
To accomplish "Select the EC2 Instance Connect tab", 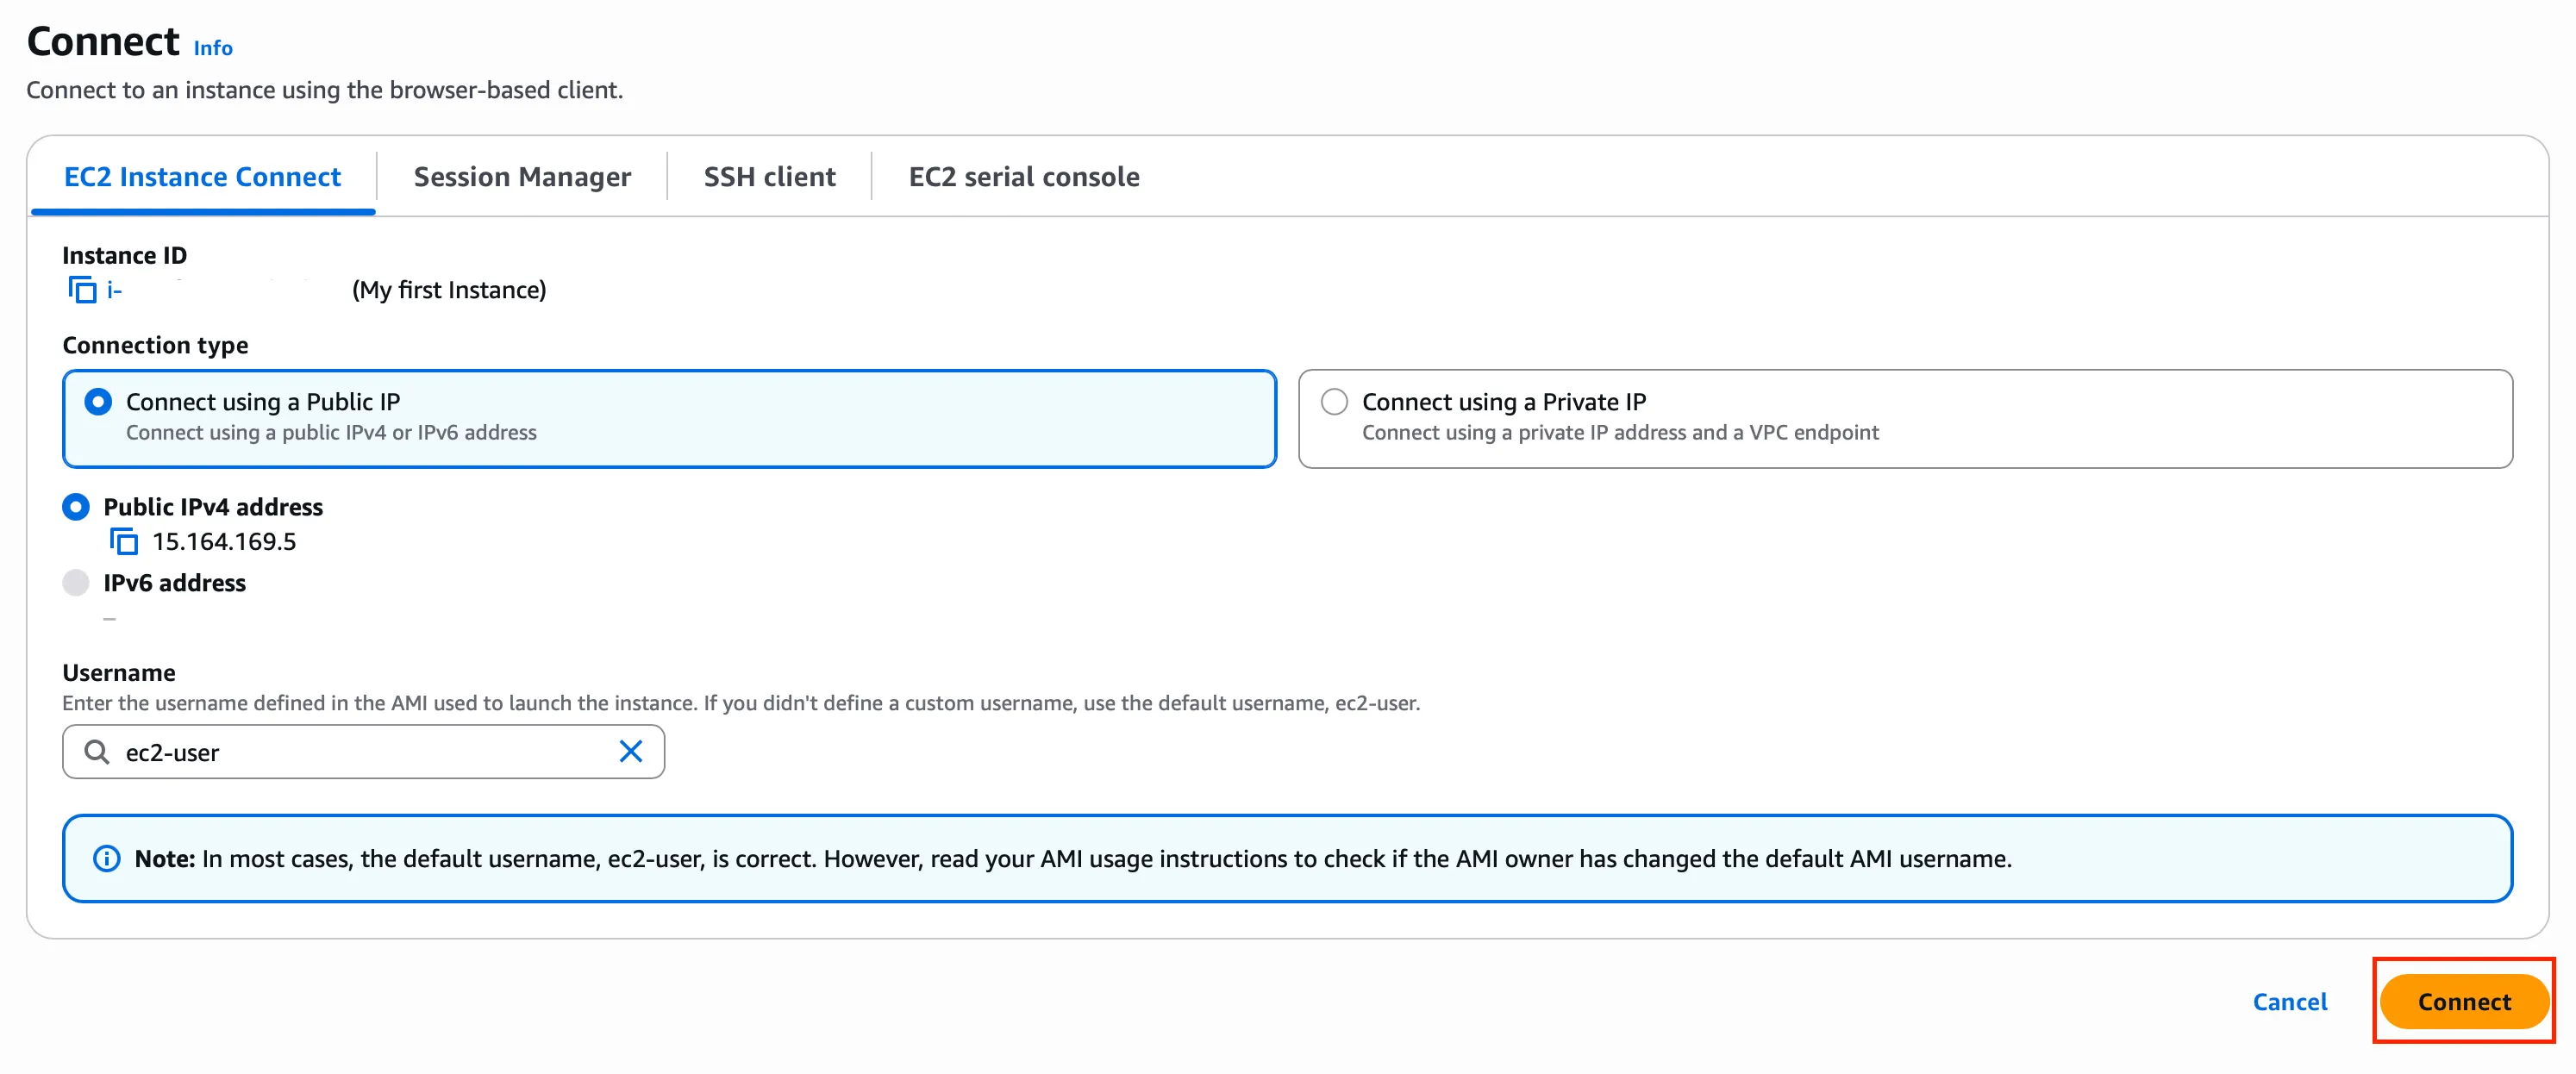I will 202,177.
